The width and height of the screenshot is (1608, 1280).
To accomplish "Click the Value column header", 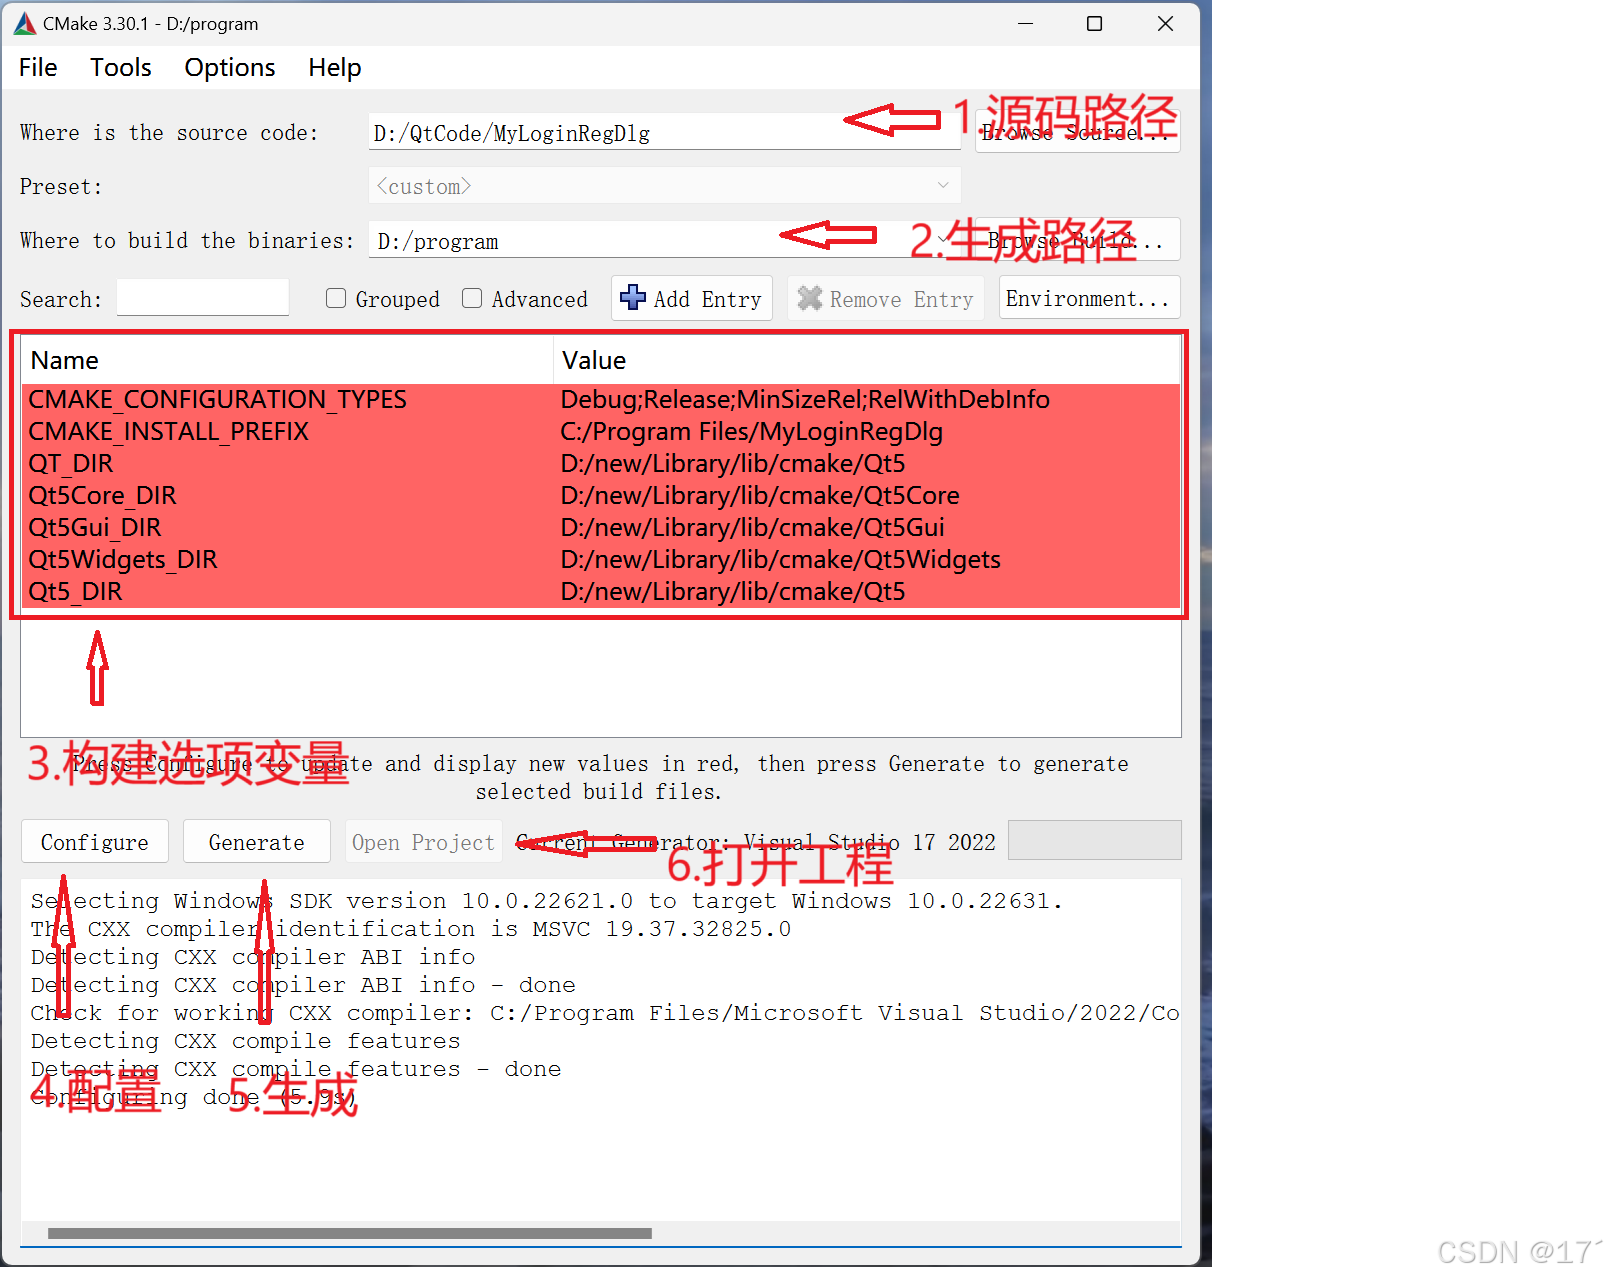I will (867, 360).
